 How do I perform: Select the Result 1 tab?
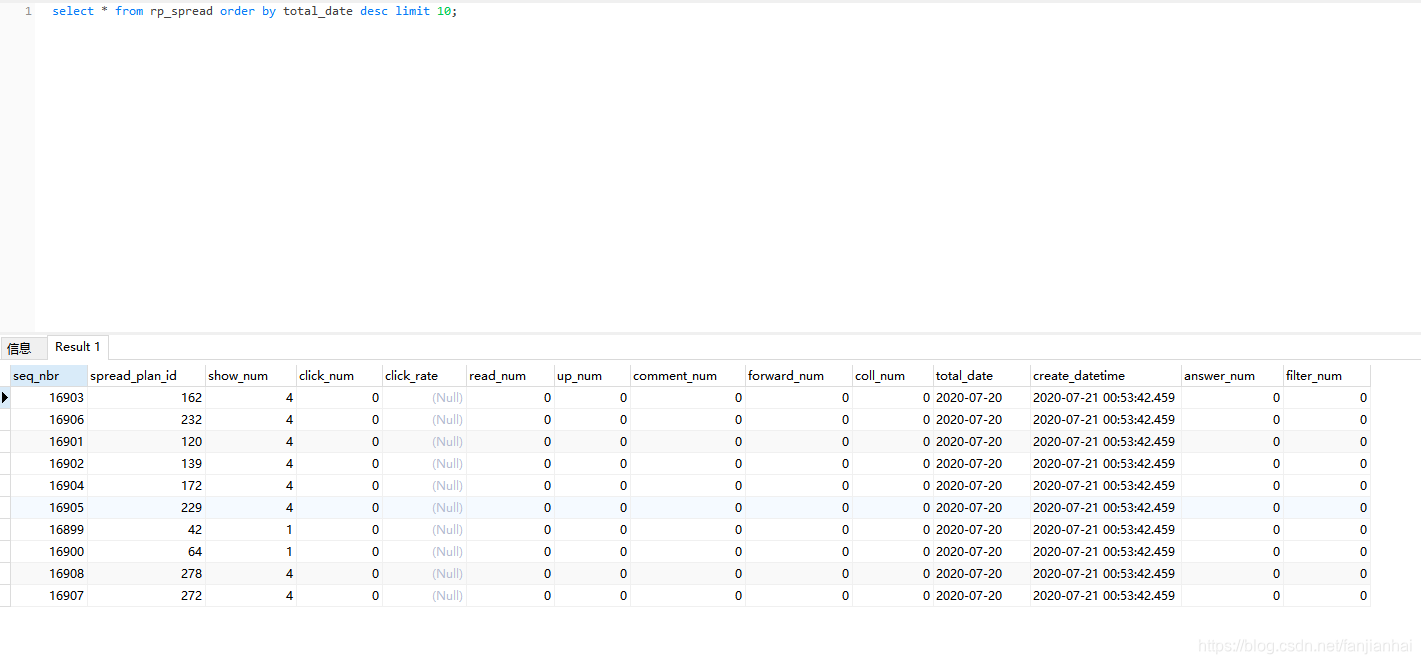coord(78,347)
